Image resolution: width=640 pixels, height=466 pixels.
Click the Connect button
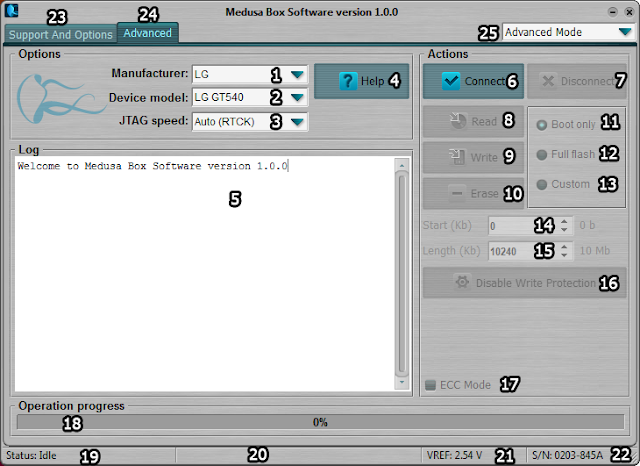tap(473, 81)
